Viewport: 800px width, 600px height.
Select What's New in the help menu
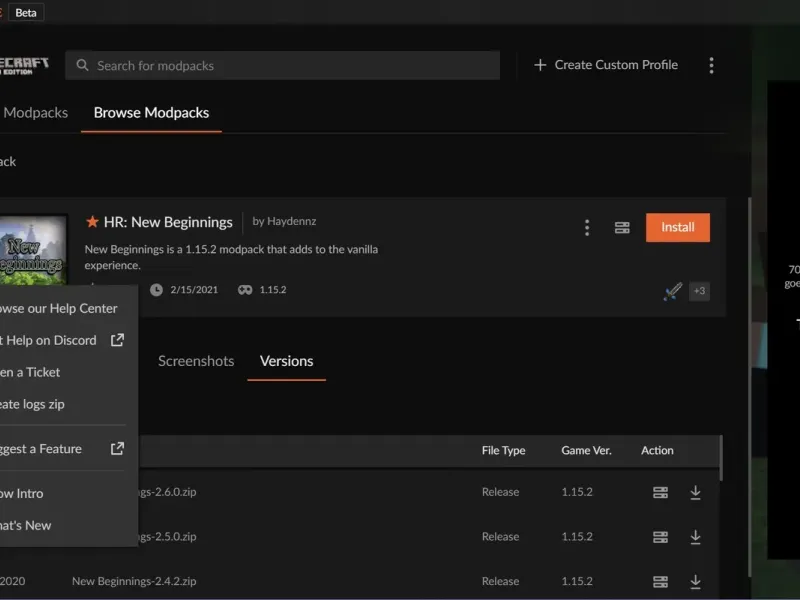click(x=25, y=525)
